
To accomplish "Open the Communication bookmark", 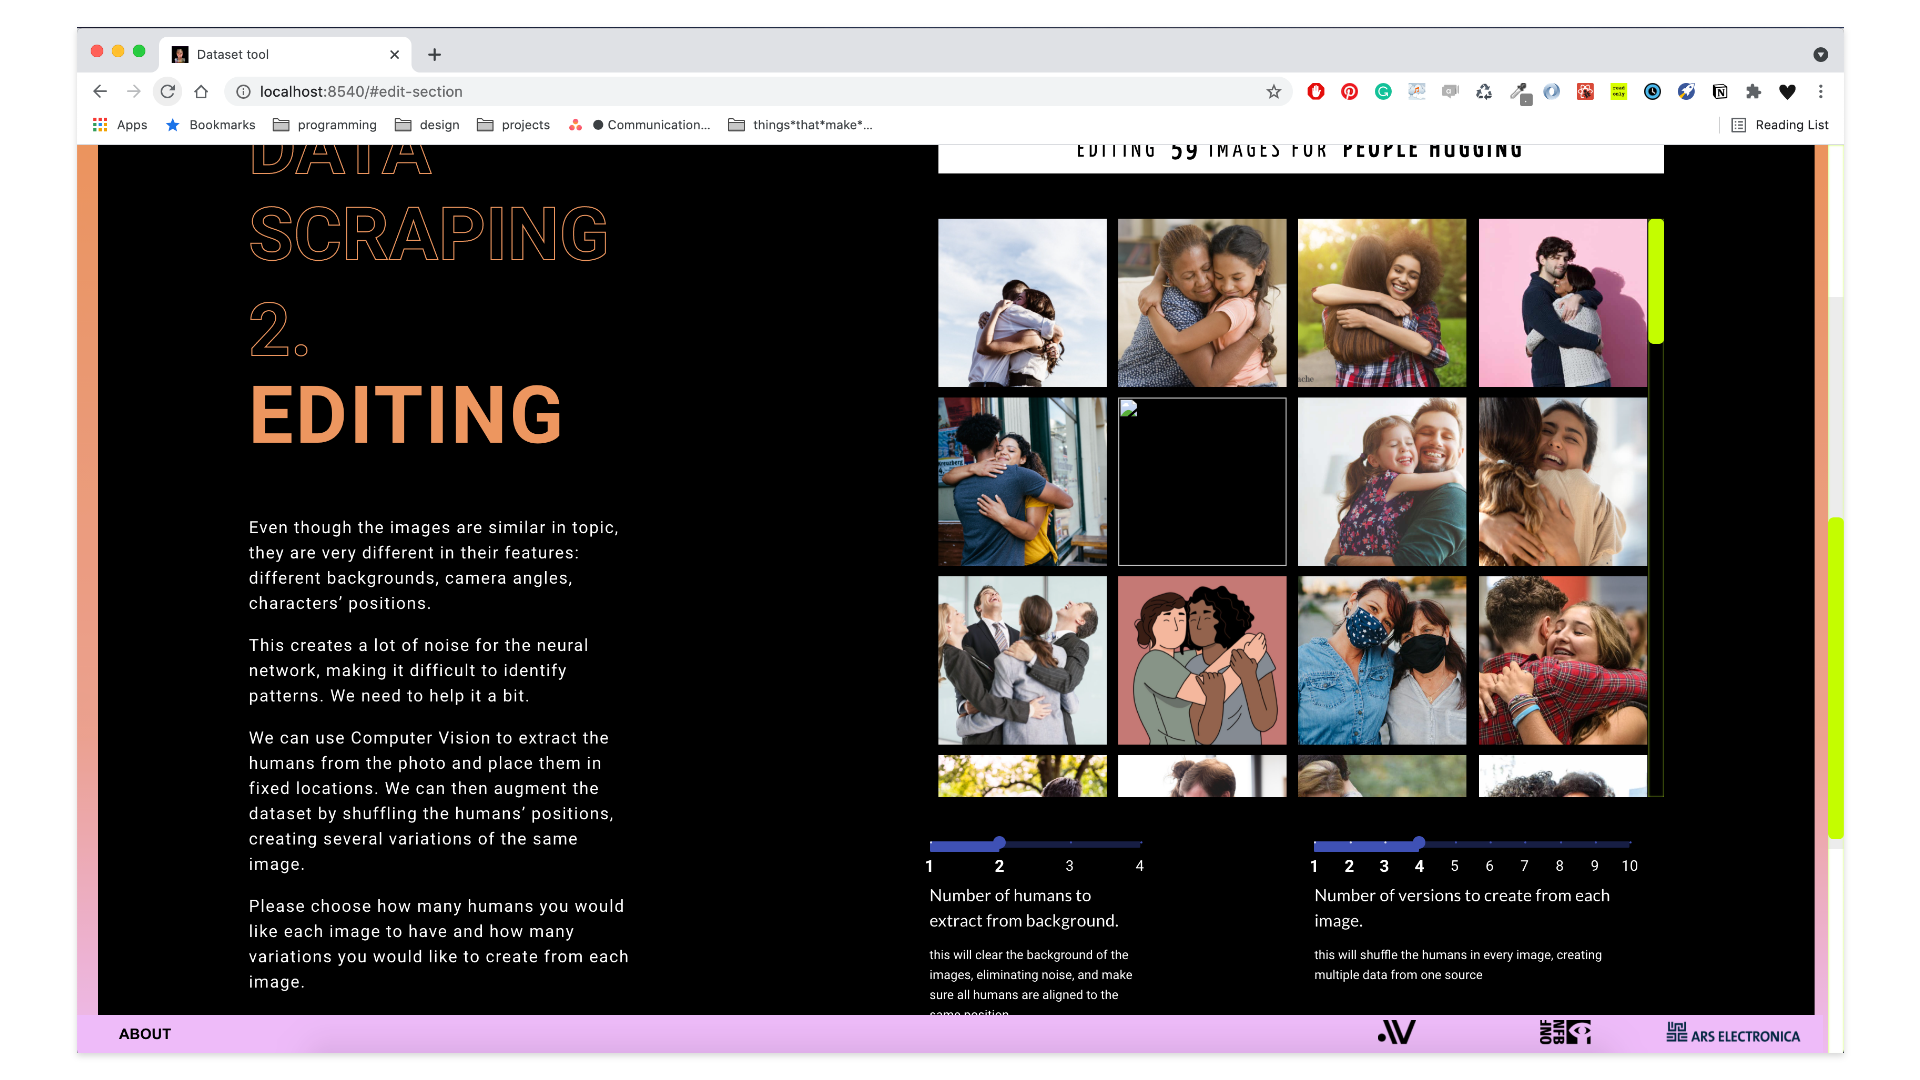I will (x=640, y=125).
